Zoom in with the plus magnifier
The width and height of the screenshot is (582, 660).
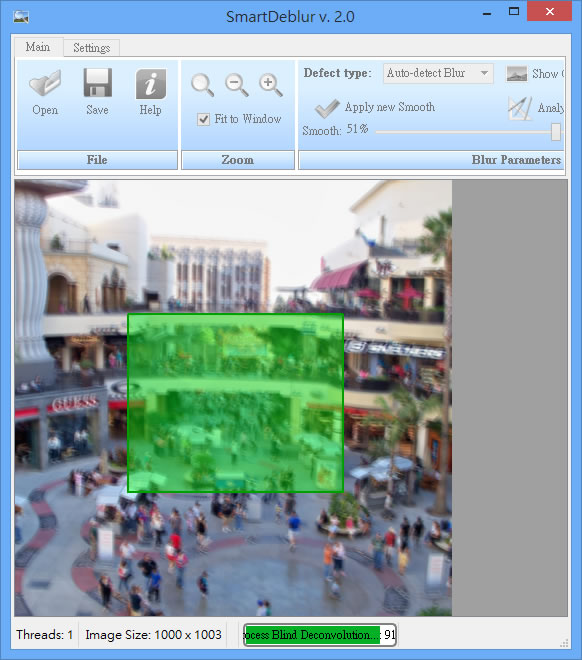click(271, 85)
